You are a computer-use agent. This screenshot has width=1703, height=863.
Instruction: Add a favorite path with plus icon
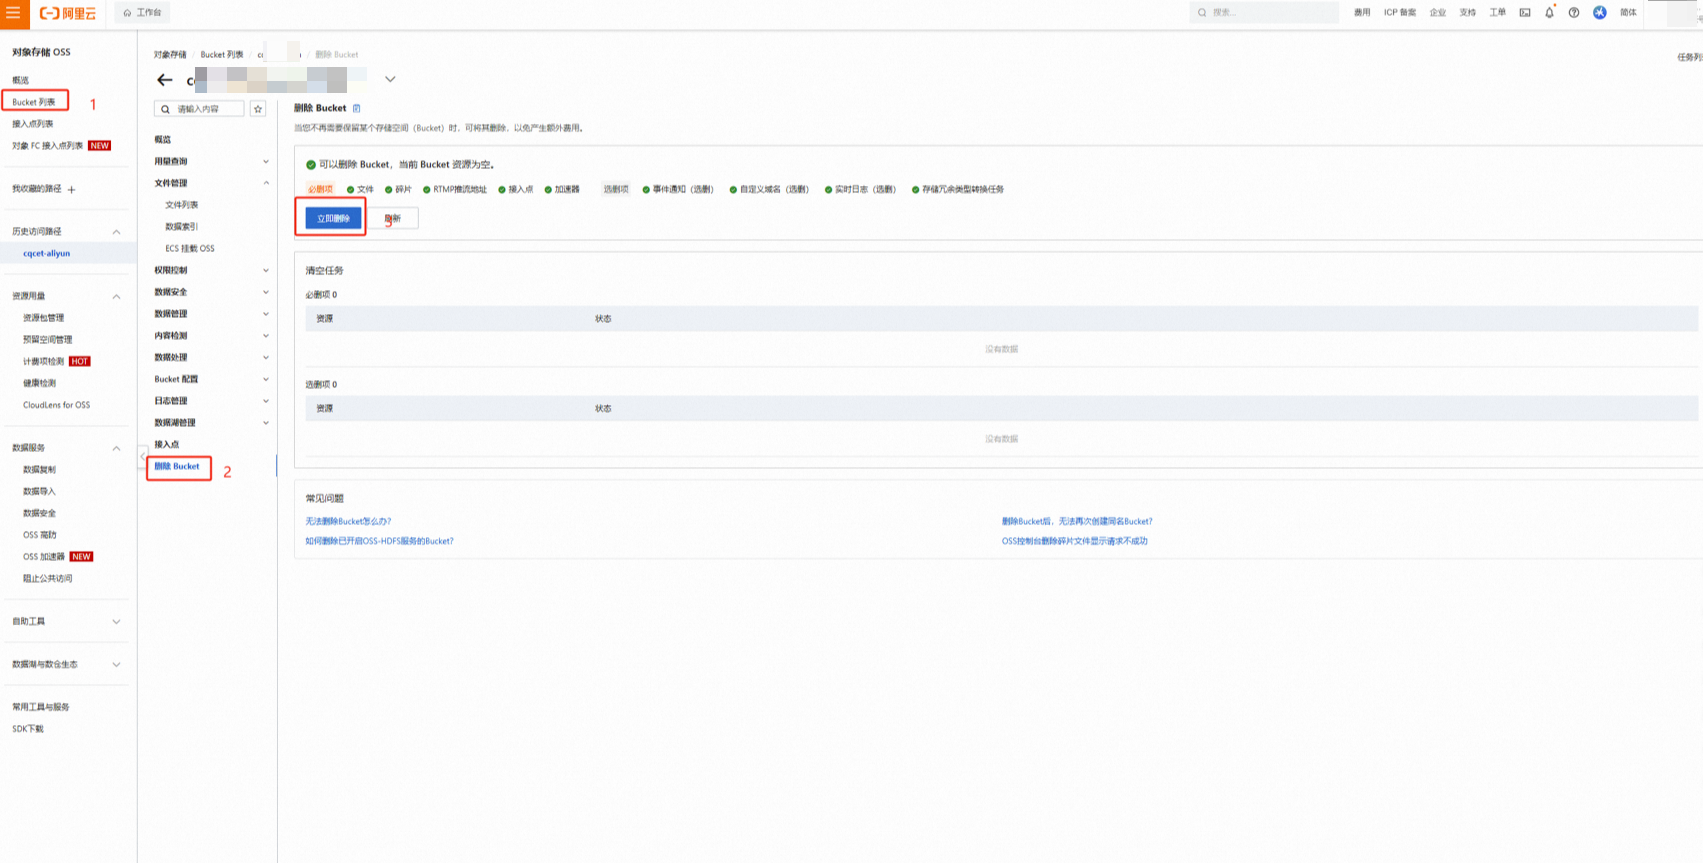(x=71, y=189)
